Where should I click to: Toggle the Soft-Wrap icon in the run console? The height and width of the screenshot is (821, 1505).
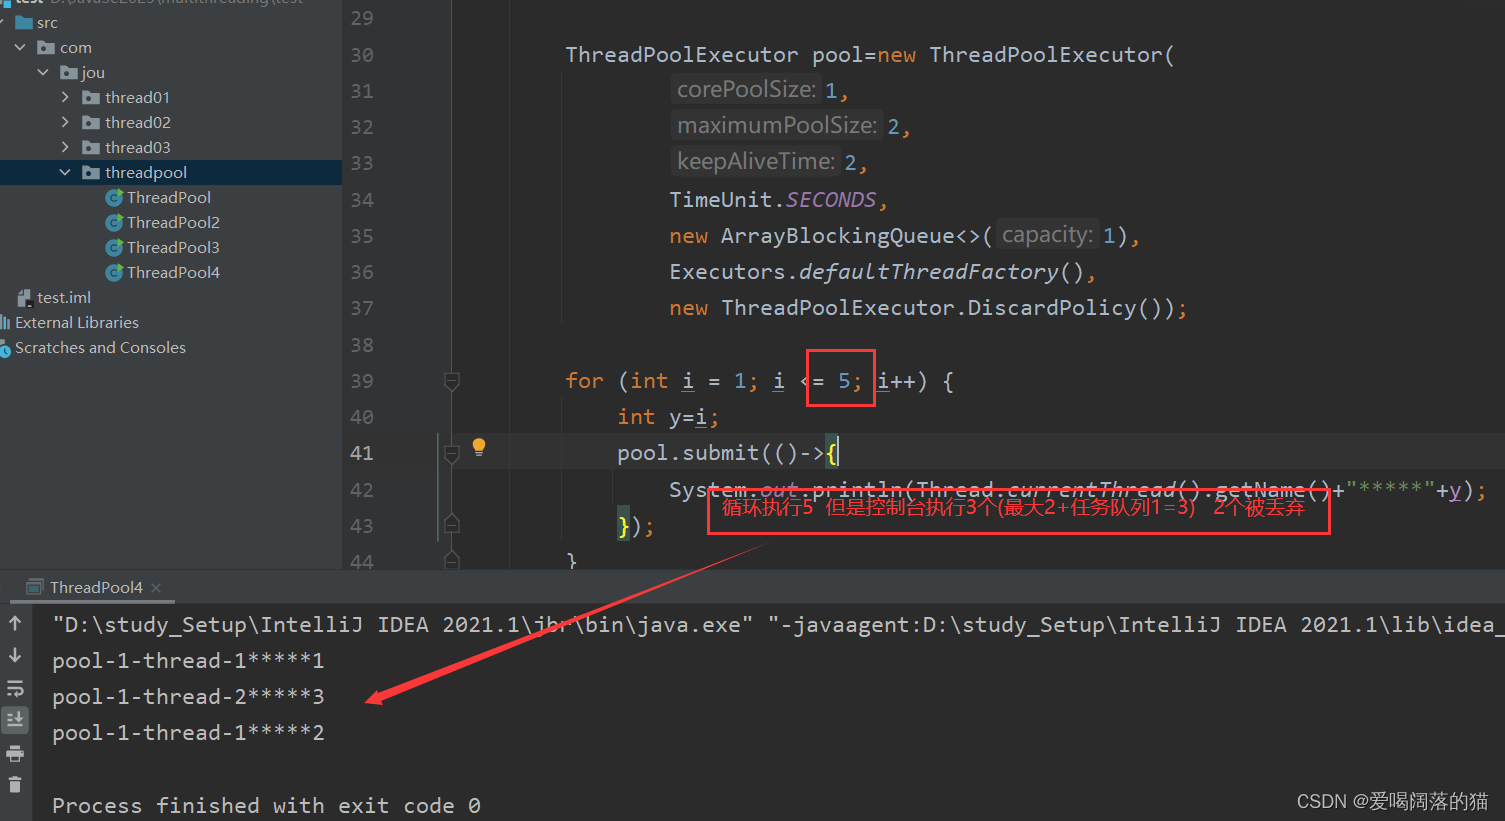pos(15,688)
